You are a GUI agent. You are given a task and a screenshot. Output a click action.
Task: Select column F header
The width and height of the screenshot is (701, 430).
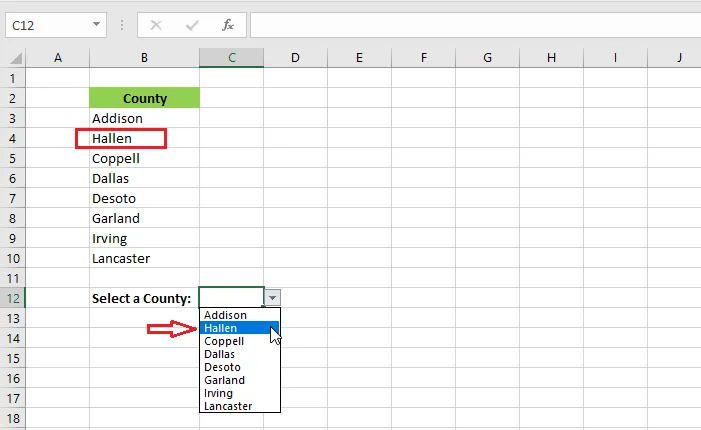click(x=423, y=58)
